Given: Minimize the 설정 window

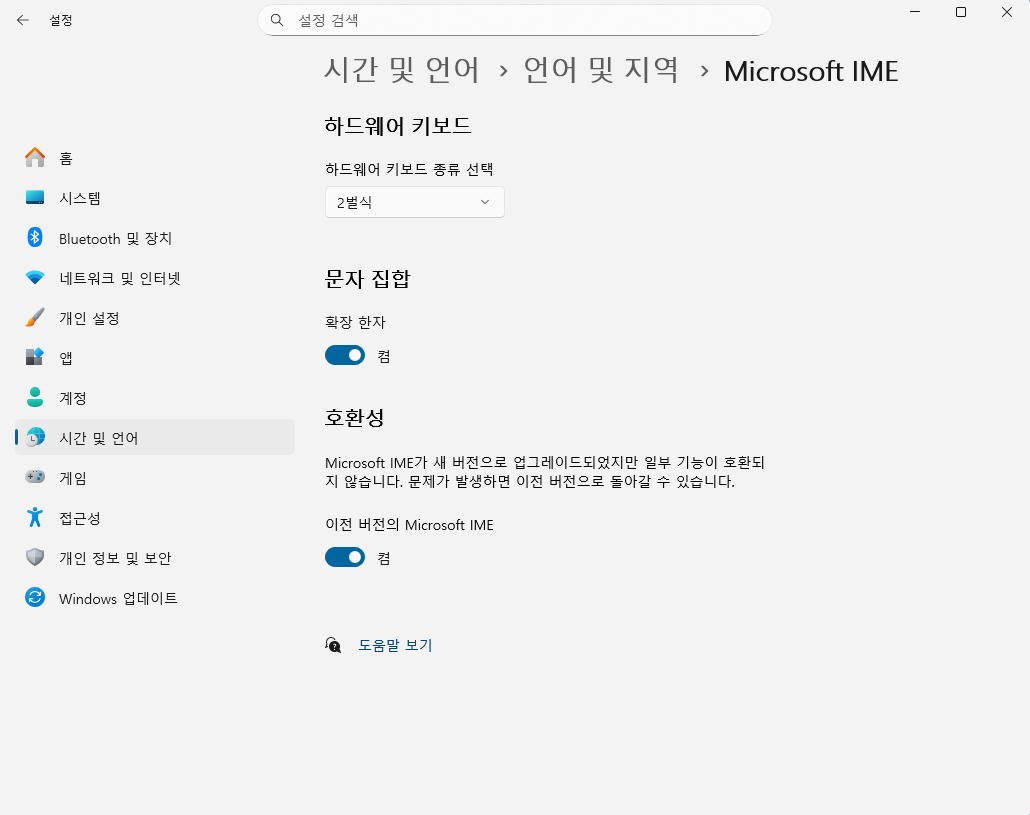Looking at the screenshot, I should pos(915,12).
